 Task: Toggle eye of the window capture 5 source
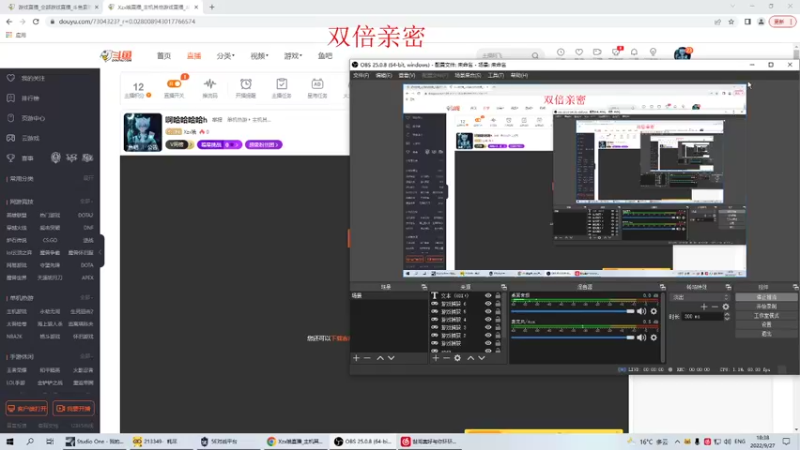(x=488, y=311)
